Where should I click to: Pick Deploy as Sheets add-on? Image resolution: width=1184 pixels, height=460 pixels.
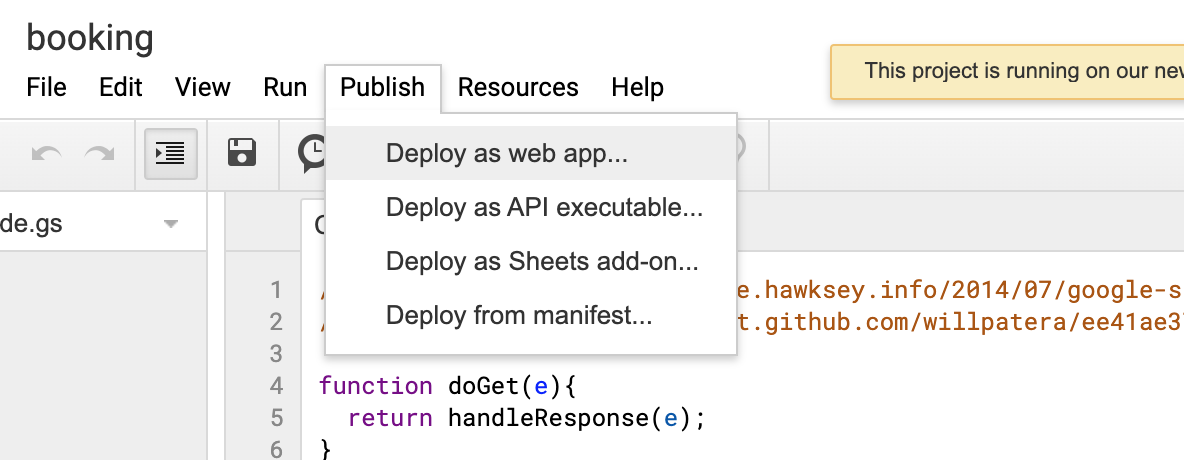(x=542, y=262)
